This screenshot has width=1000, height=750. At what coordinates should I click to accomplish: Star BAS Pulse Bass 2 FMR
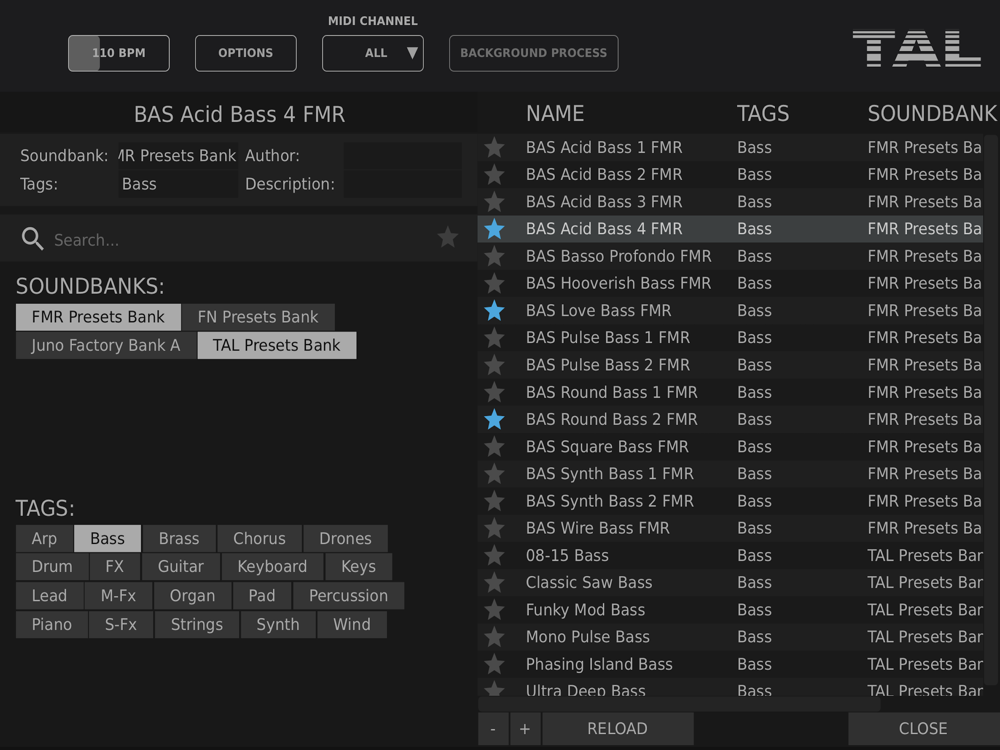[x=494, y=365]
